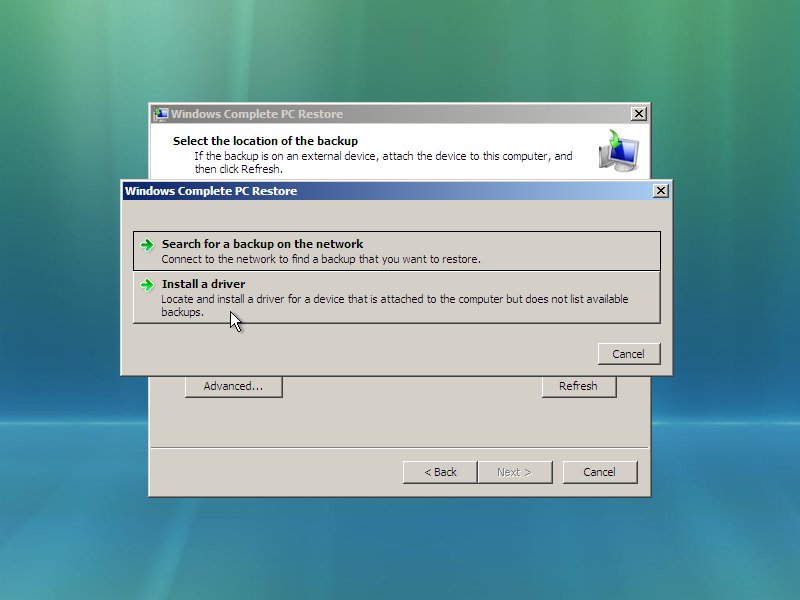The width and height of the screenshot is (800, 600).
Task: Click the external device instruction text
Action: [383, 156]
